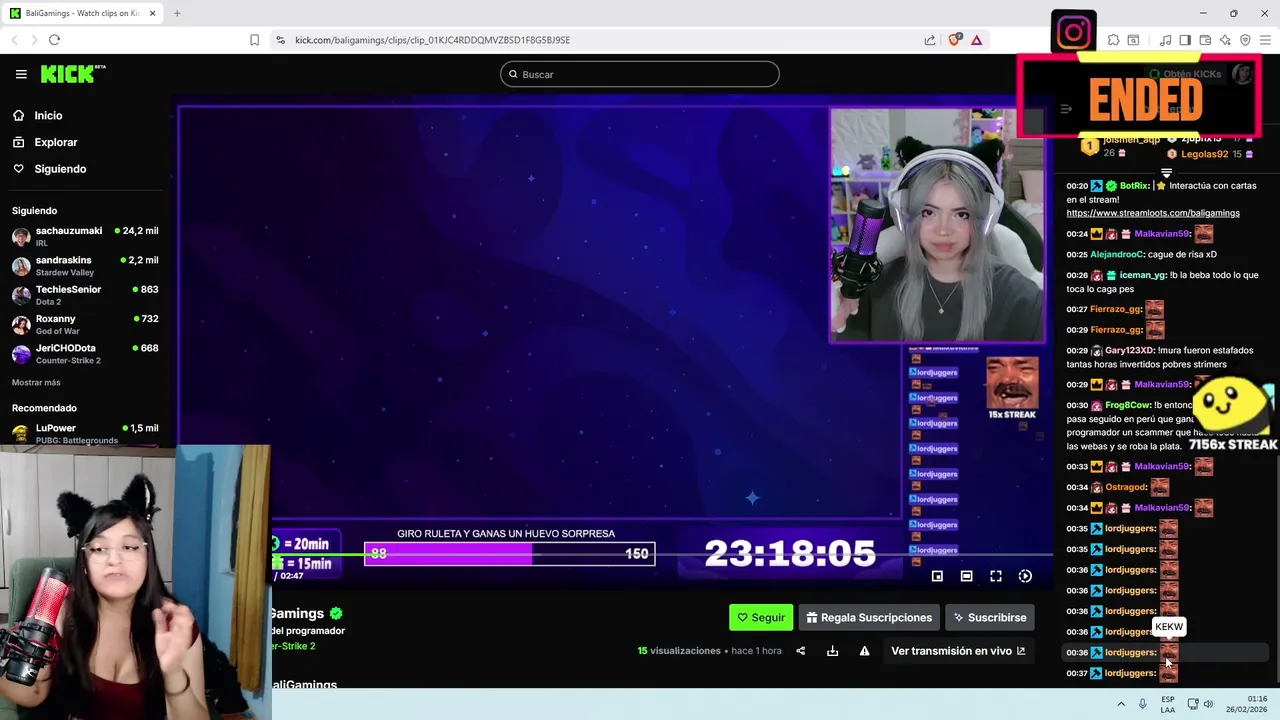Download the clip

832,651
